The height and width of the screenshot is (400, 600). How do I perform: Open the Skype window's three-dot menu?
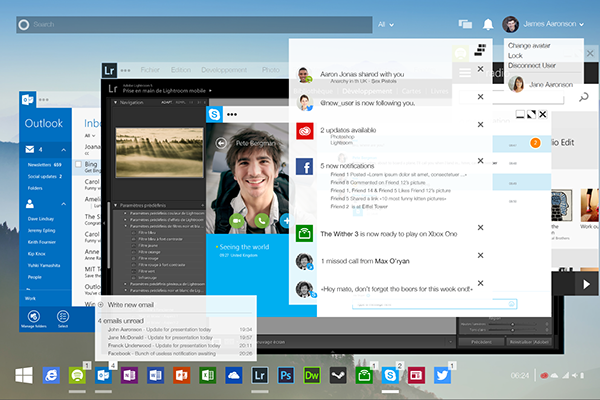232,114
